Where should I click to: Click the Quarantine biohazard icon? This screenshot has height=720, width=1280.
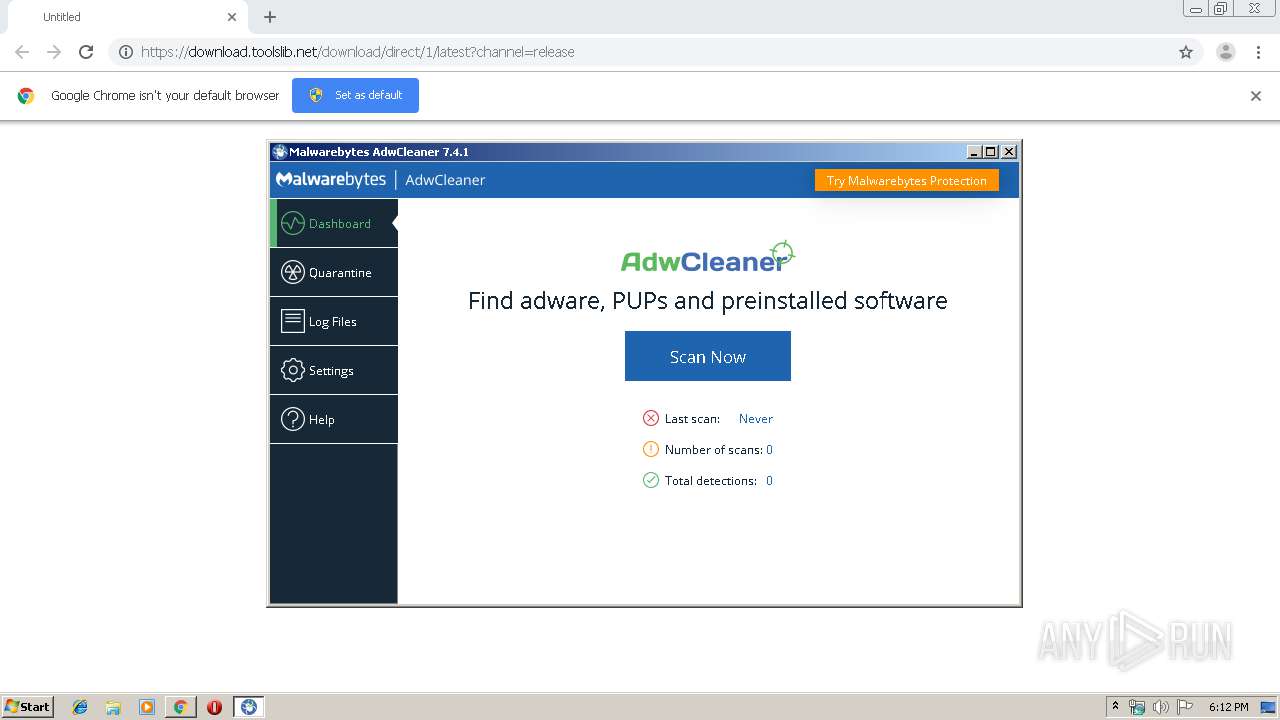[293, 272]
